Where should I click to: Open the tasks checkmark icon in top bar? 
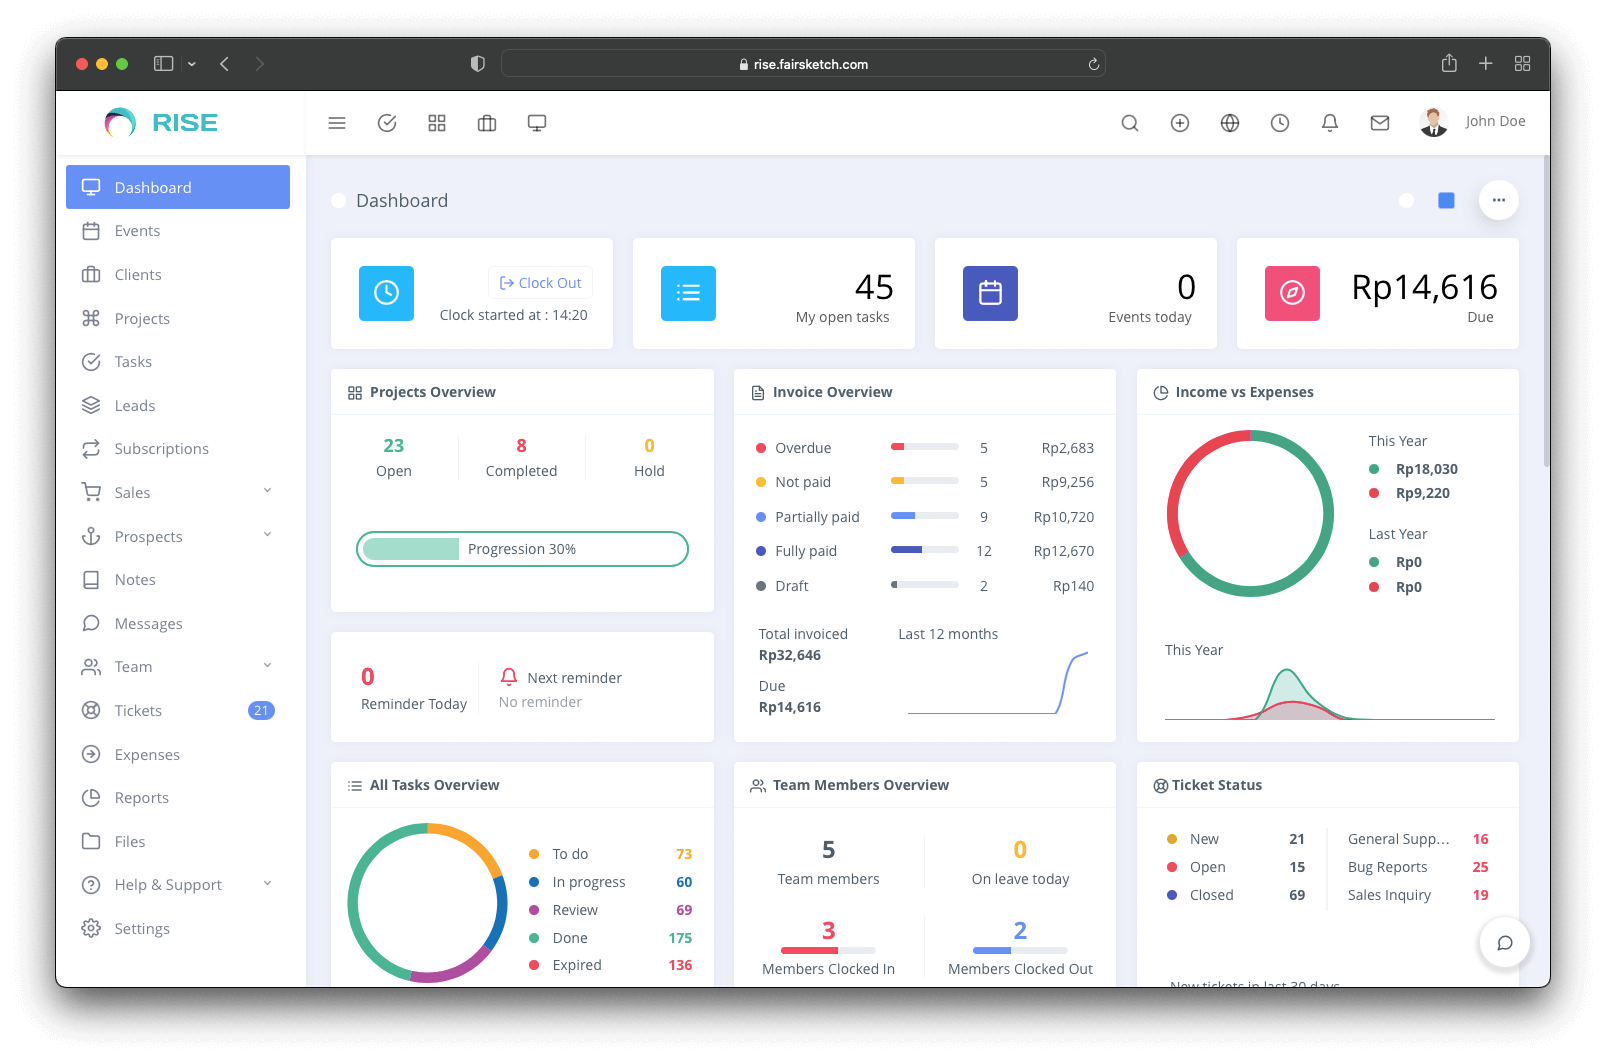(x=387, y=123)
